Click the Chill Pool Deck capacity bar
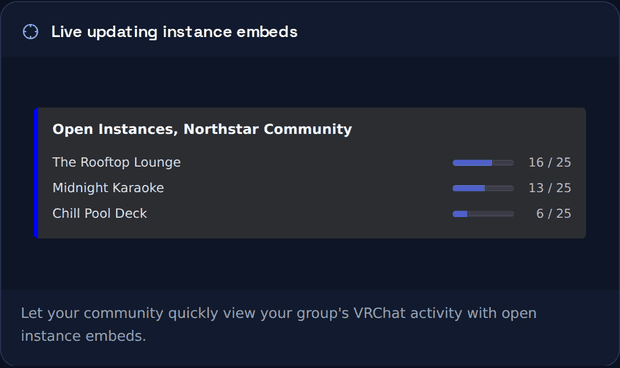Screen dimensions: 620x368 pos(483,214)
